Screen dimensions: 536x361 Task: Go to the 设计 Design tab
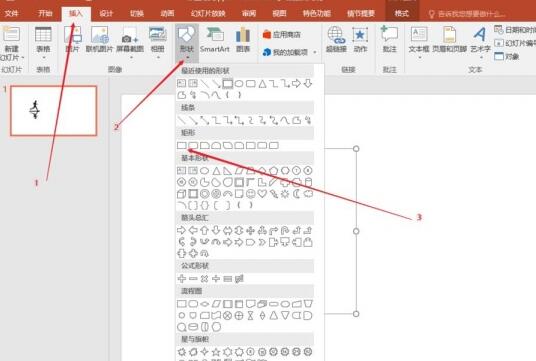click(x=106, y=14)
